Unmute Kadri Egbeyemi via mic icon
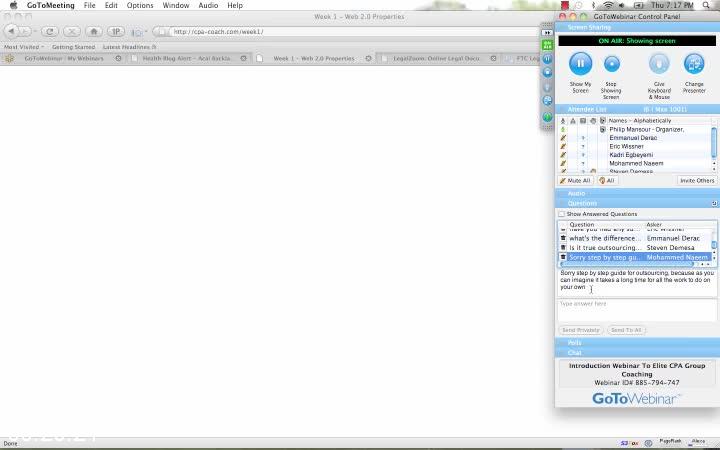The height and width of the screenshot is (450, 720). click(563, 155)
